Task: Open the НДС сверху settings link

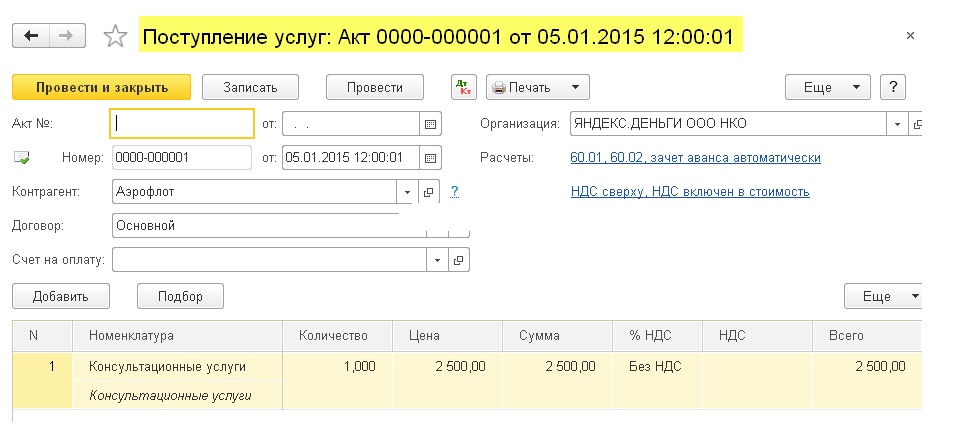Action: 690,192
